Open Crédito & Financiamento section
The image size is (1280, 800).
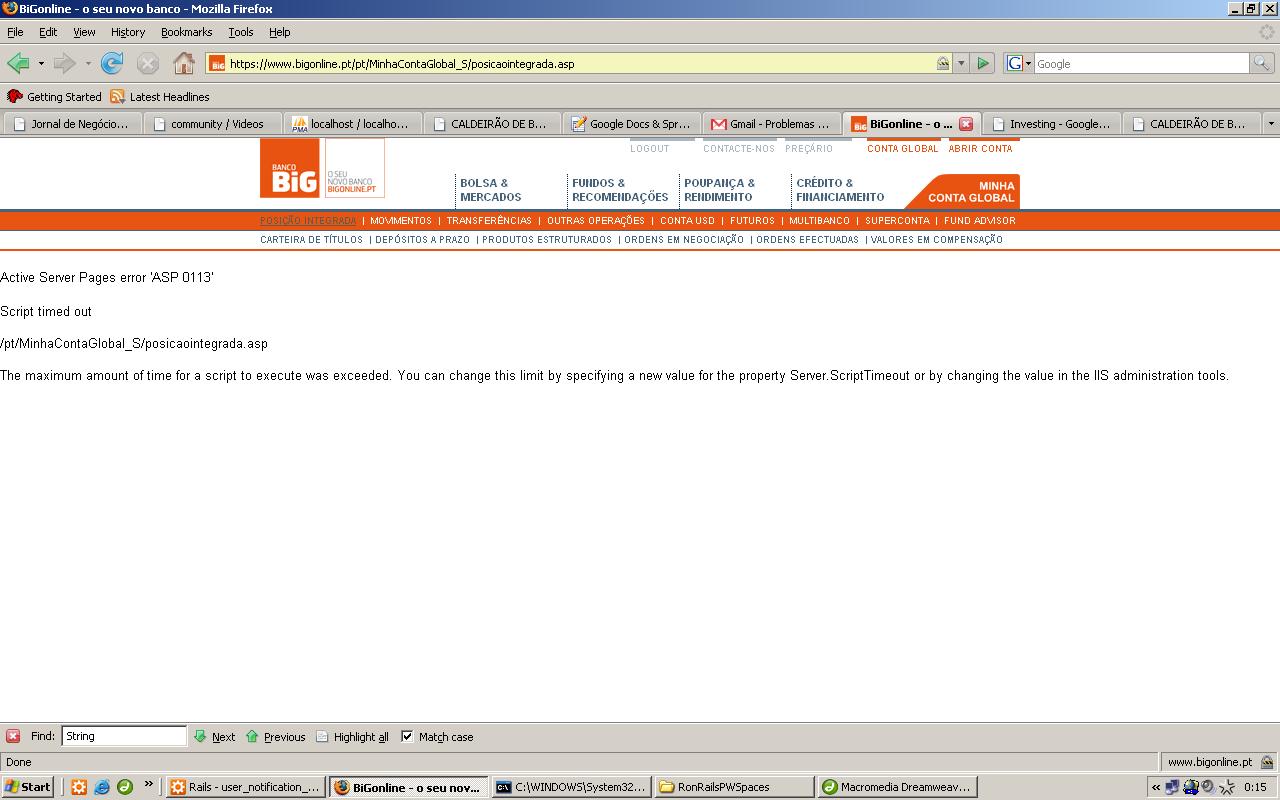[840, 190]
